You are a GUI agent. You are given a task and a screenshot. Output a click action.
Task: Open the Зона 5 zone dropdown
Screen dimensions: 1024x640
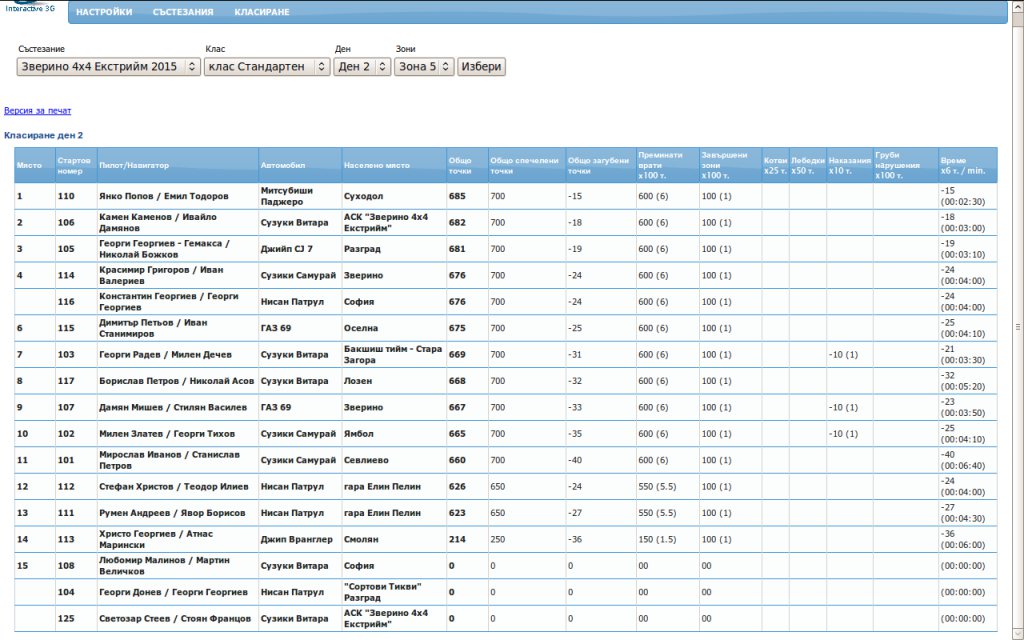coord(424,67)
